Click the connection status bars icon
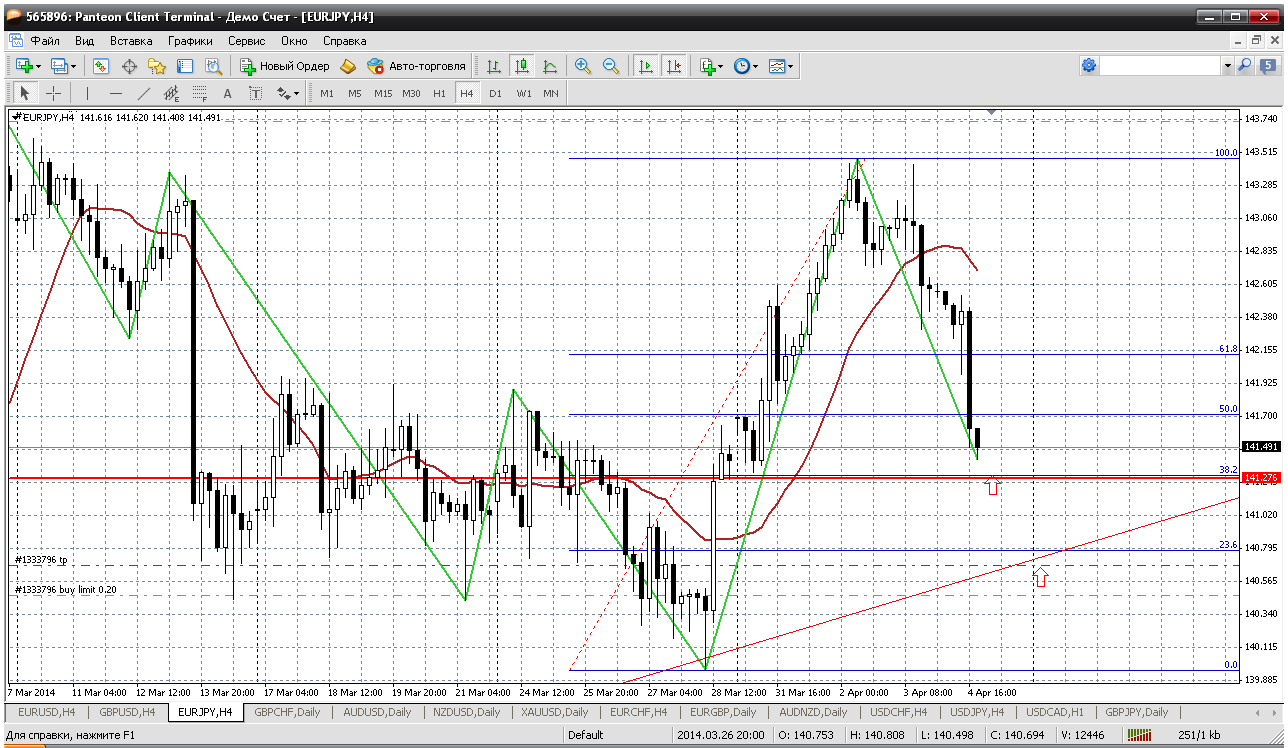 point(1140,735)
